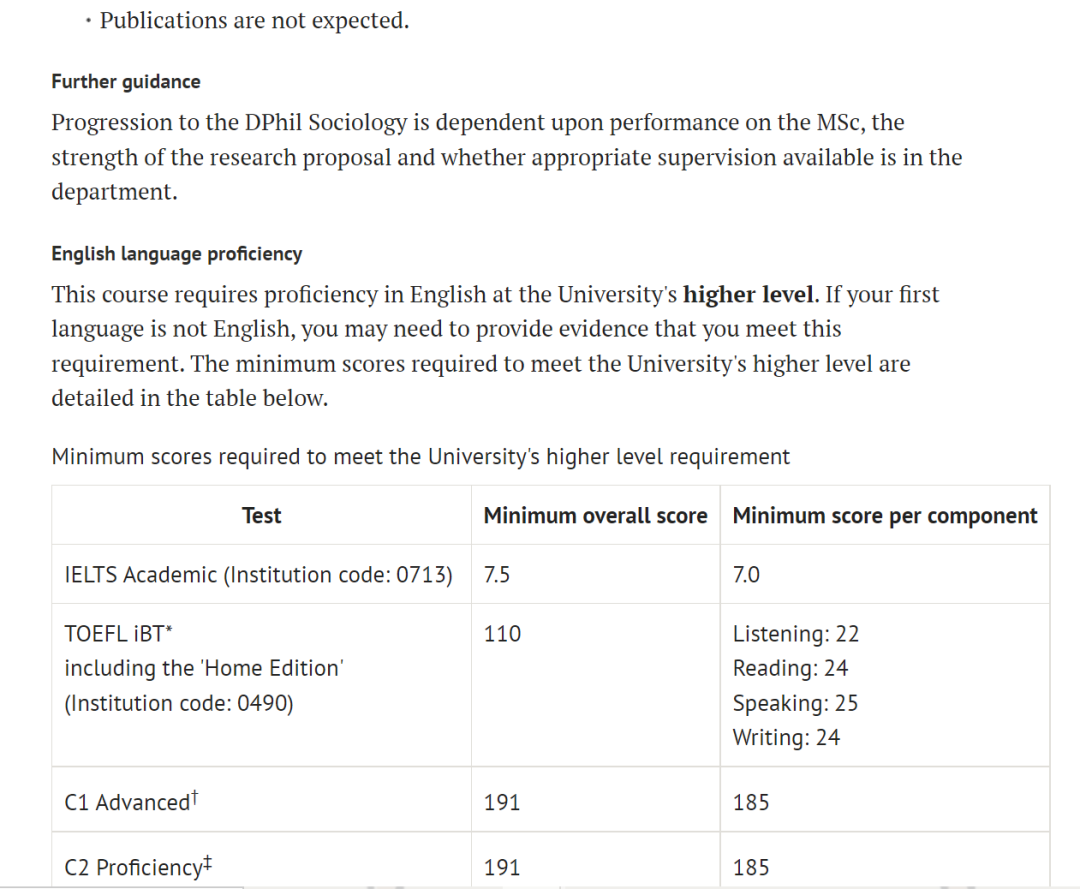
Task: Click the 'Further guidance' heading
Action: point(126,82)
